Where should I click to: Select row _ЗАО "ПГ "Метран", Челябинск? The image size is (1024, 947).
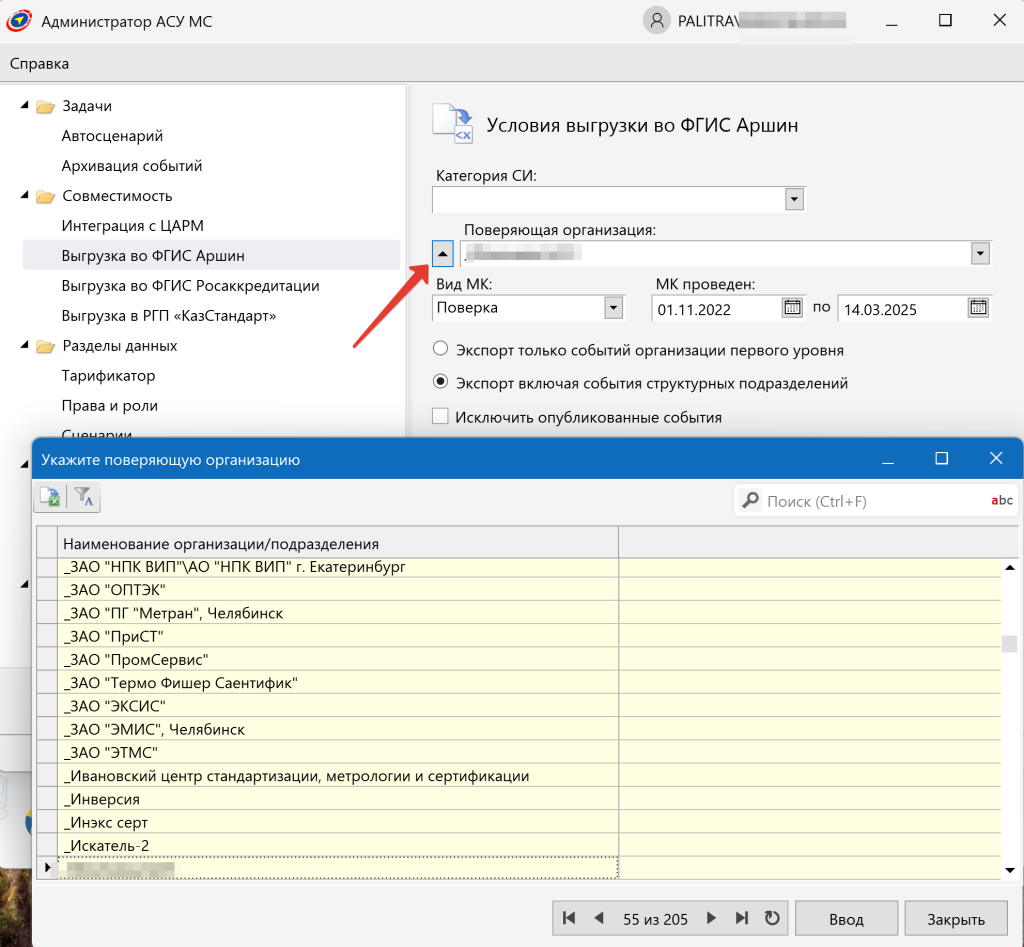click(338, 613)
